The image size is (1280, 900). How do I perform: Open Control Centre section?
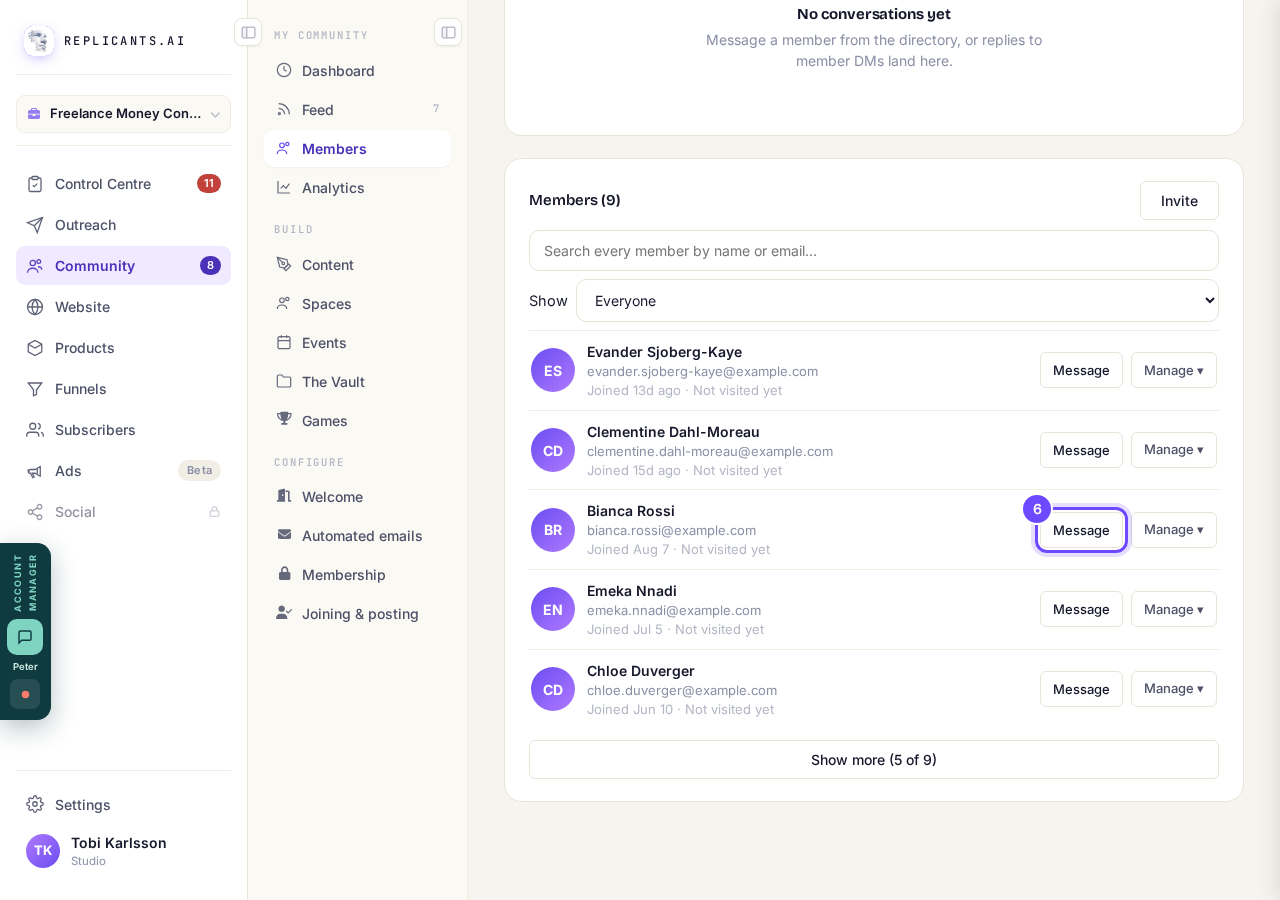(123, 184)
